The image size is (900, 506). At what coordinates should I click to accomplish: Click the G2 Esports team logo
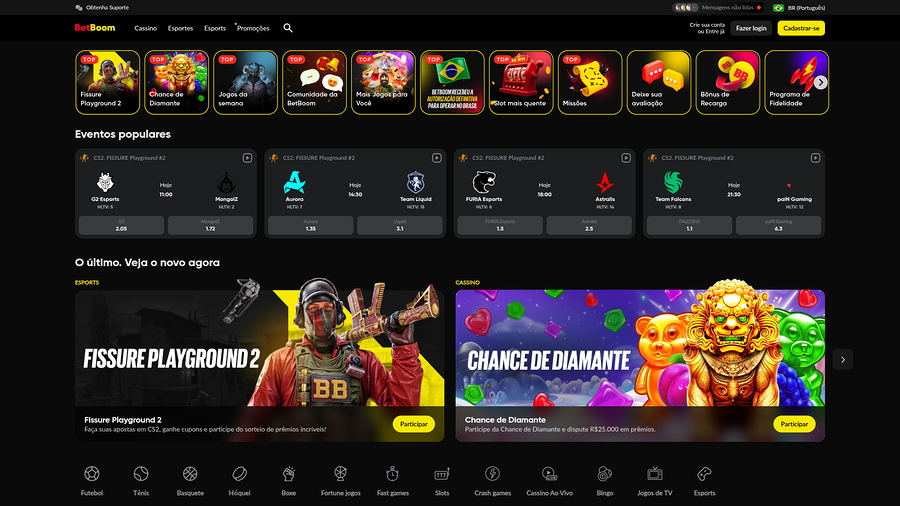tap(105, 183)
